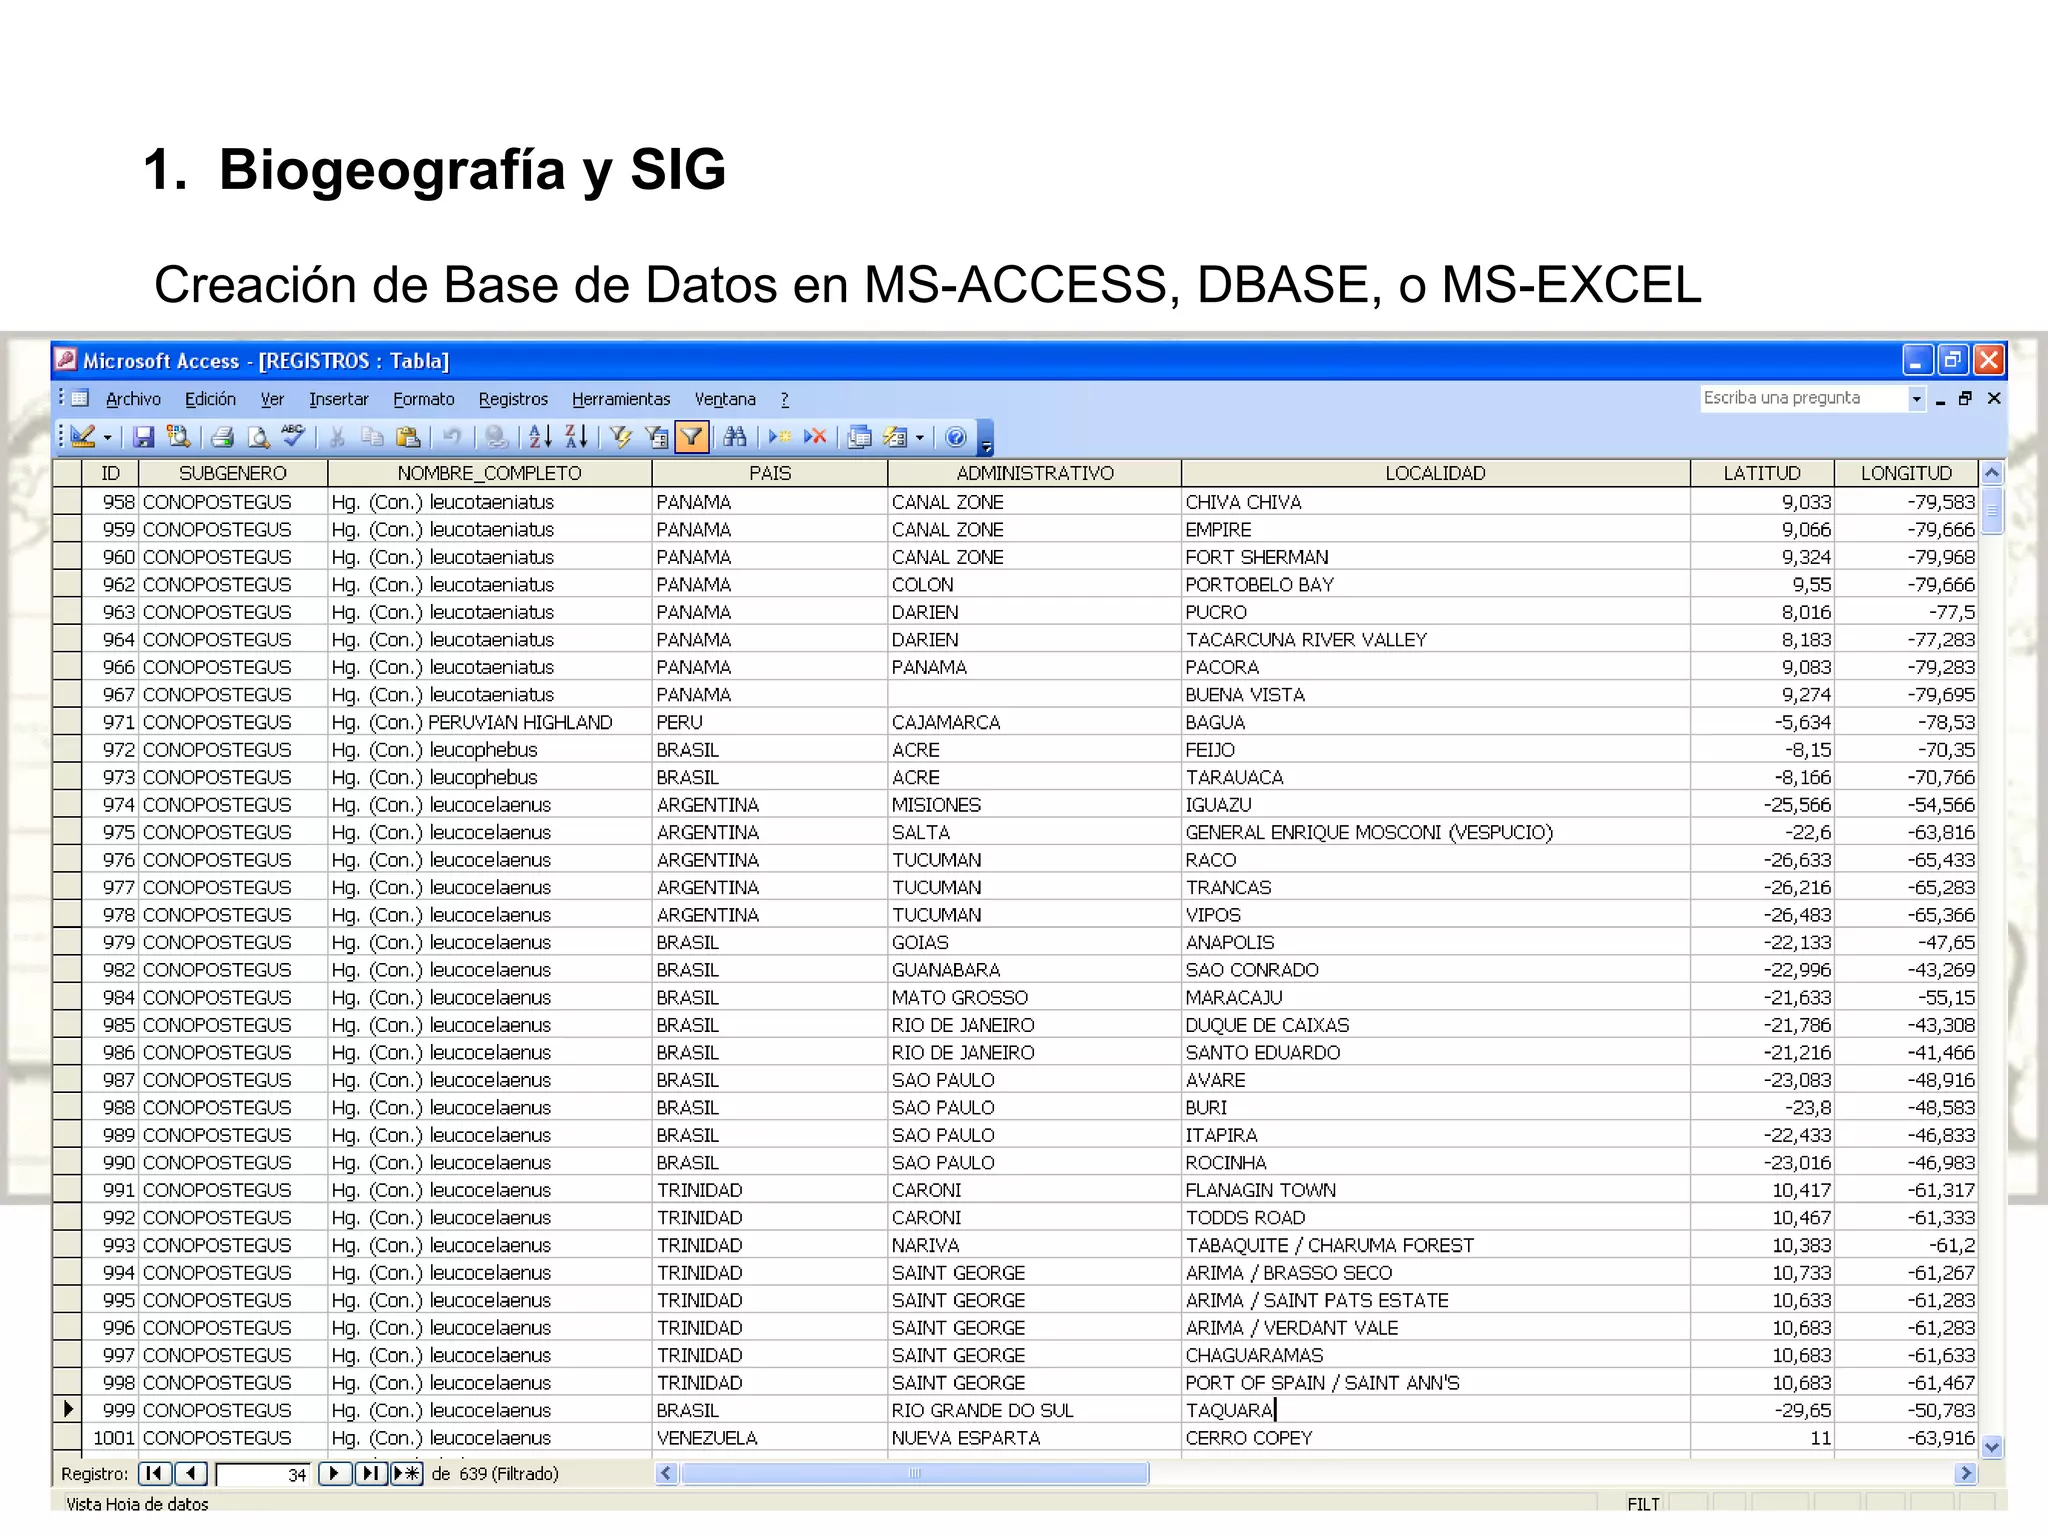Click vertical scrollbar up arrow
Screen dimensions: 2048x1536
[1992, 473]
